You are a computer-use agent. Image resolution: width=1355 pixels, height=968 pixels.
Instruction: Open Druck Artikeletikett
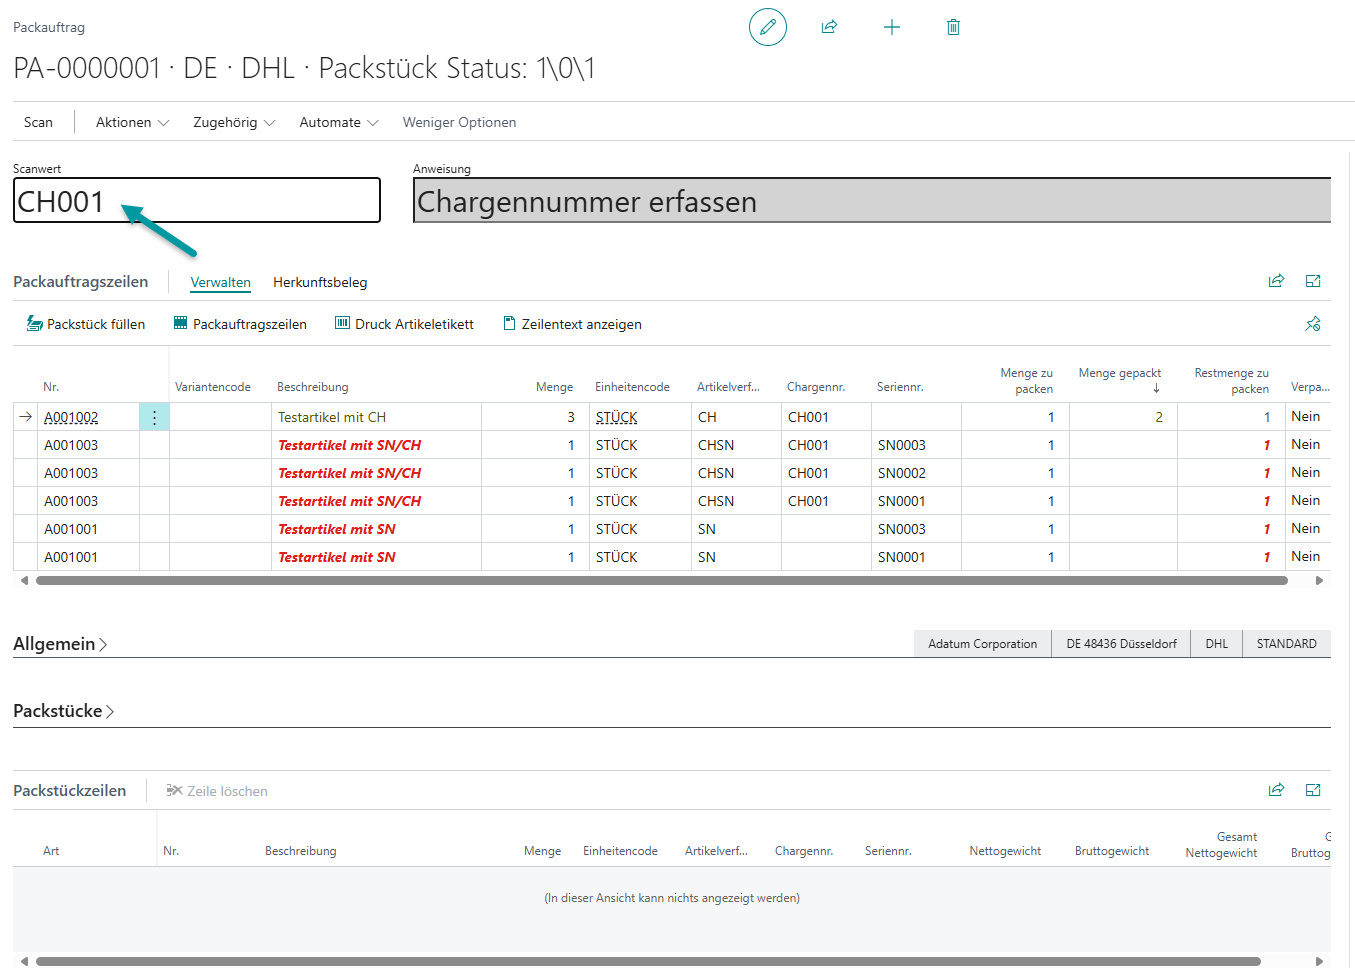pyautogui.click(x=404, y=324)
